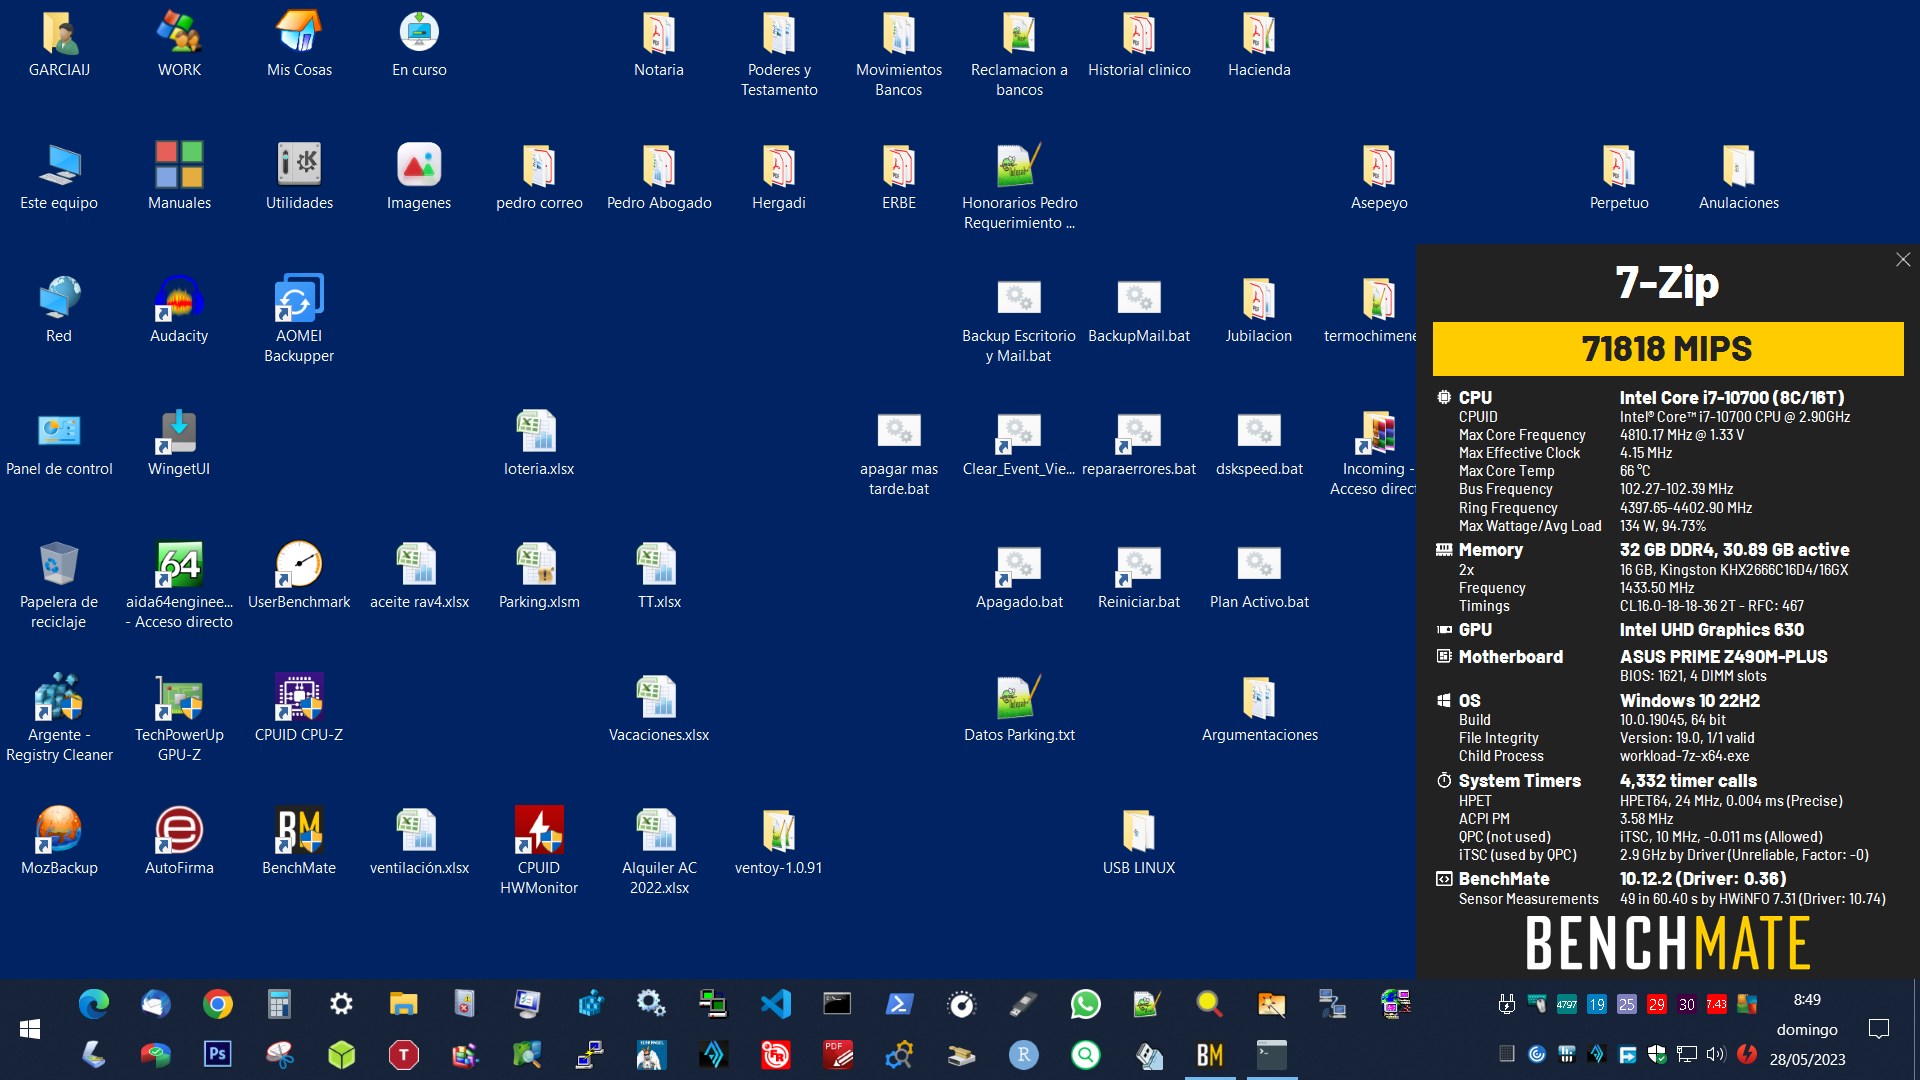
Task: Click the 71818 MIPS score banner
Action: tap(1667, 349)
